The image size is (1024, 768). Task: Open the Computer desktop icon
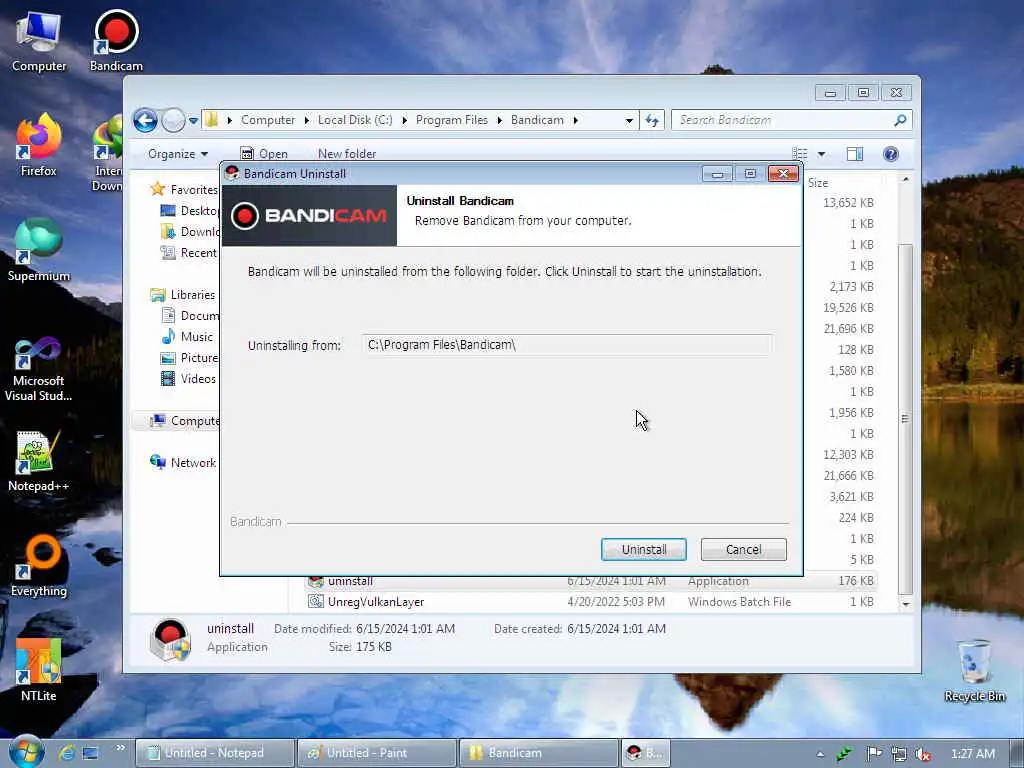(x=39, y=40)
